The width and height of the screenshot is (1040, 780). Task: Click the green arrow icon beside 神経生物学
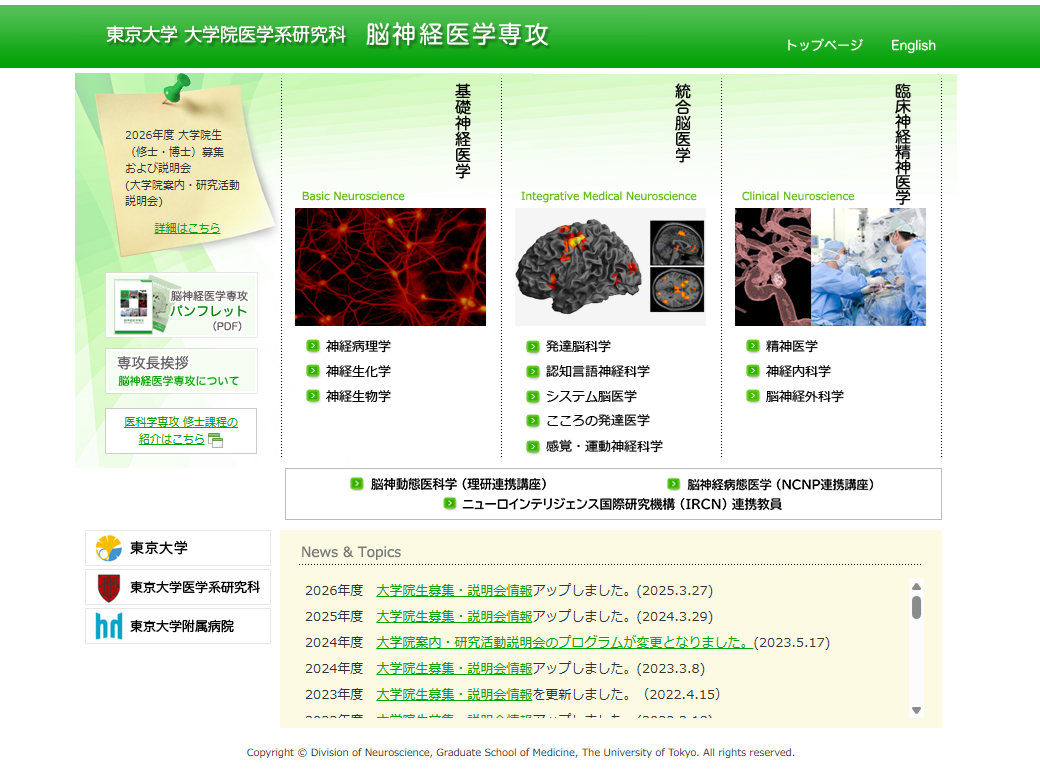click(313, 396)
